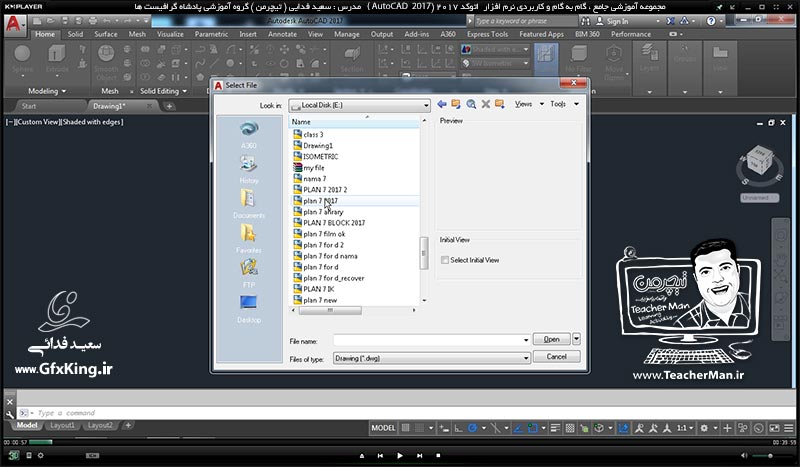800x467 pixels.
Task: Click Sign In in the title bar
Action: (x=617, y=21)
